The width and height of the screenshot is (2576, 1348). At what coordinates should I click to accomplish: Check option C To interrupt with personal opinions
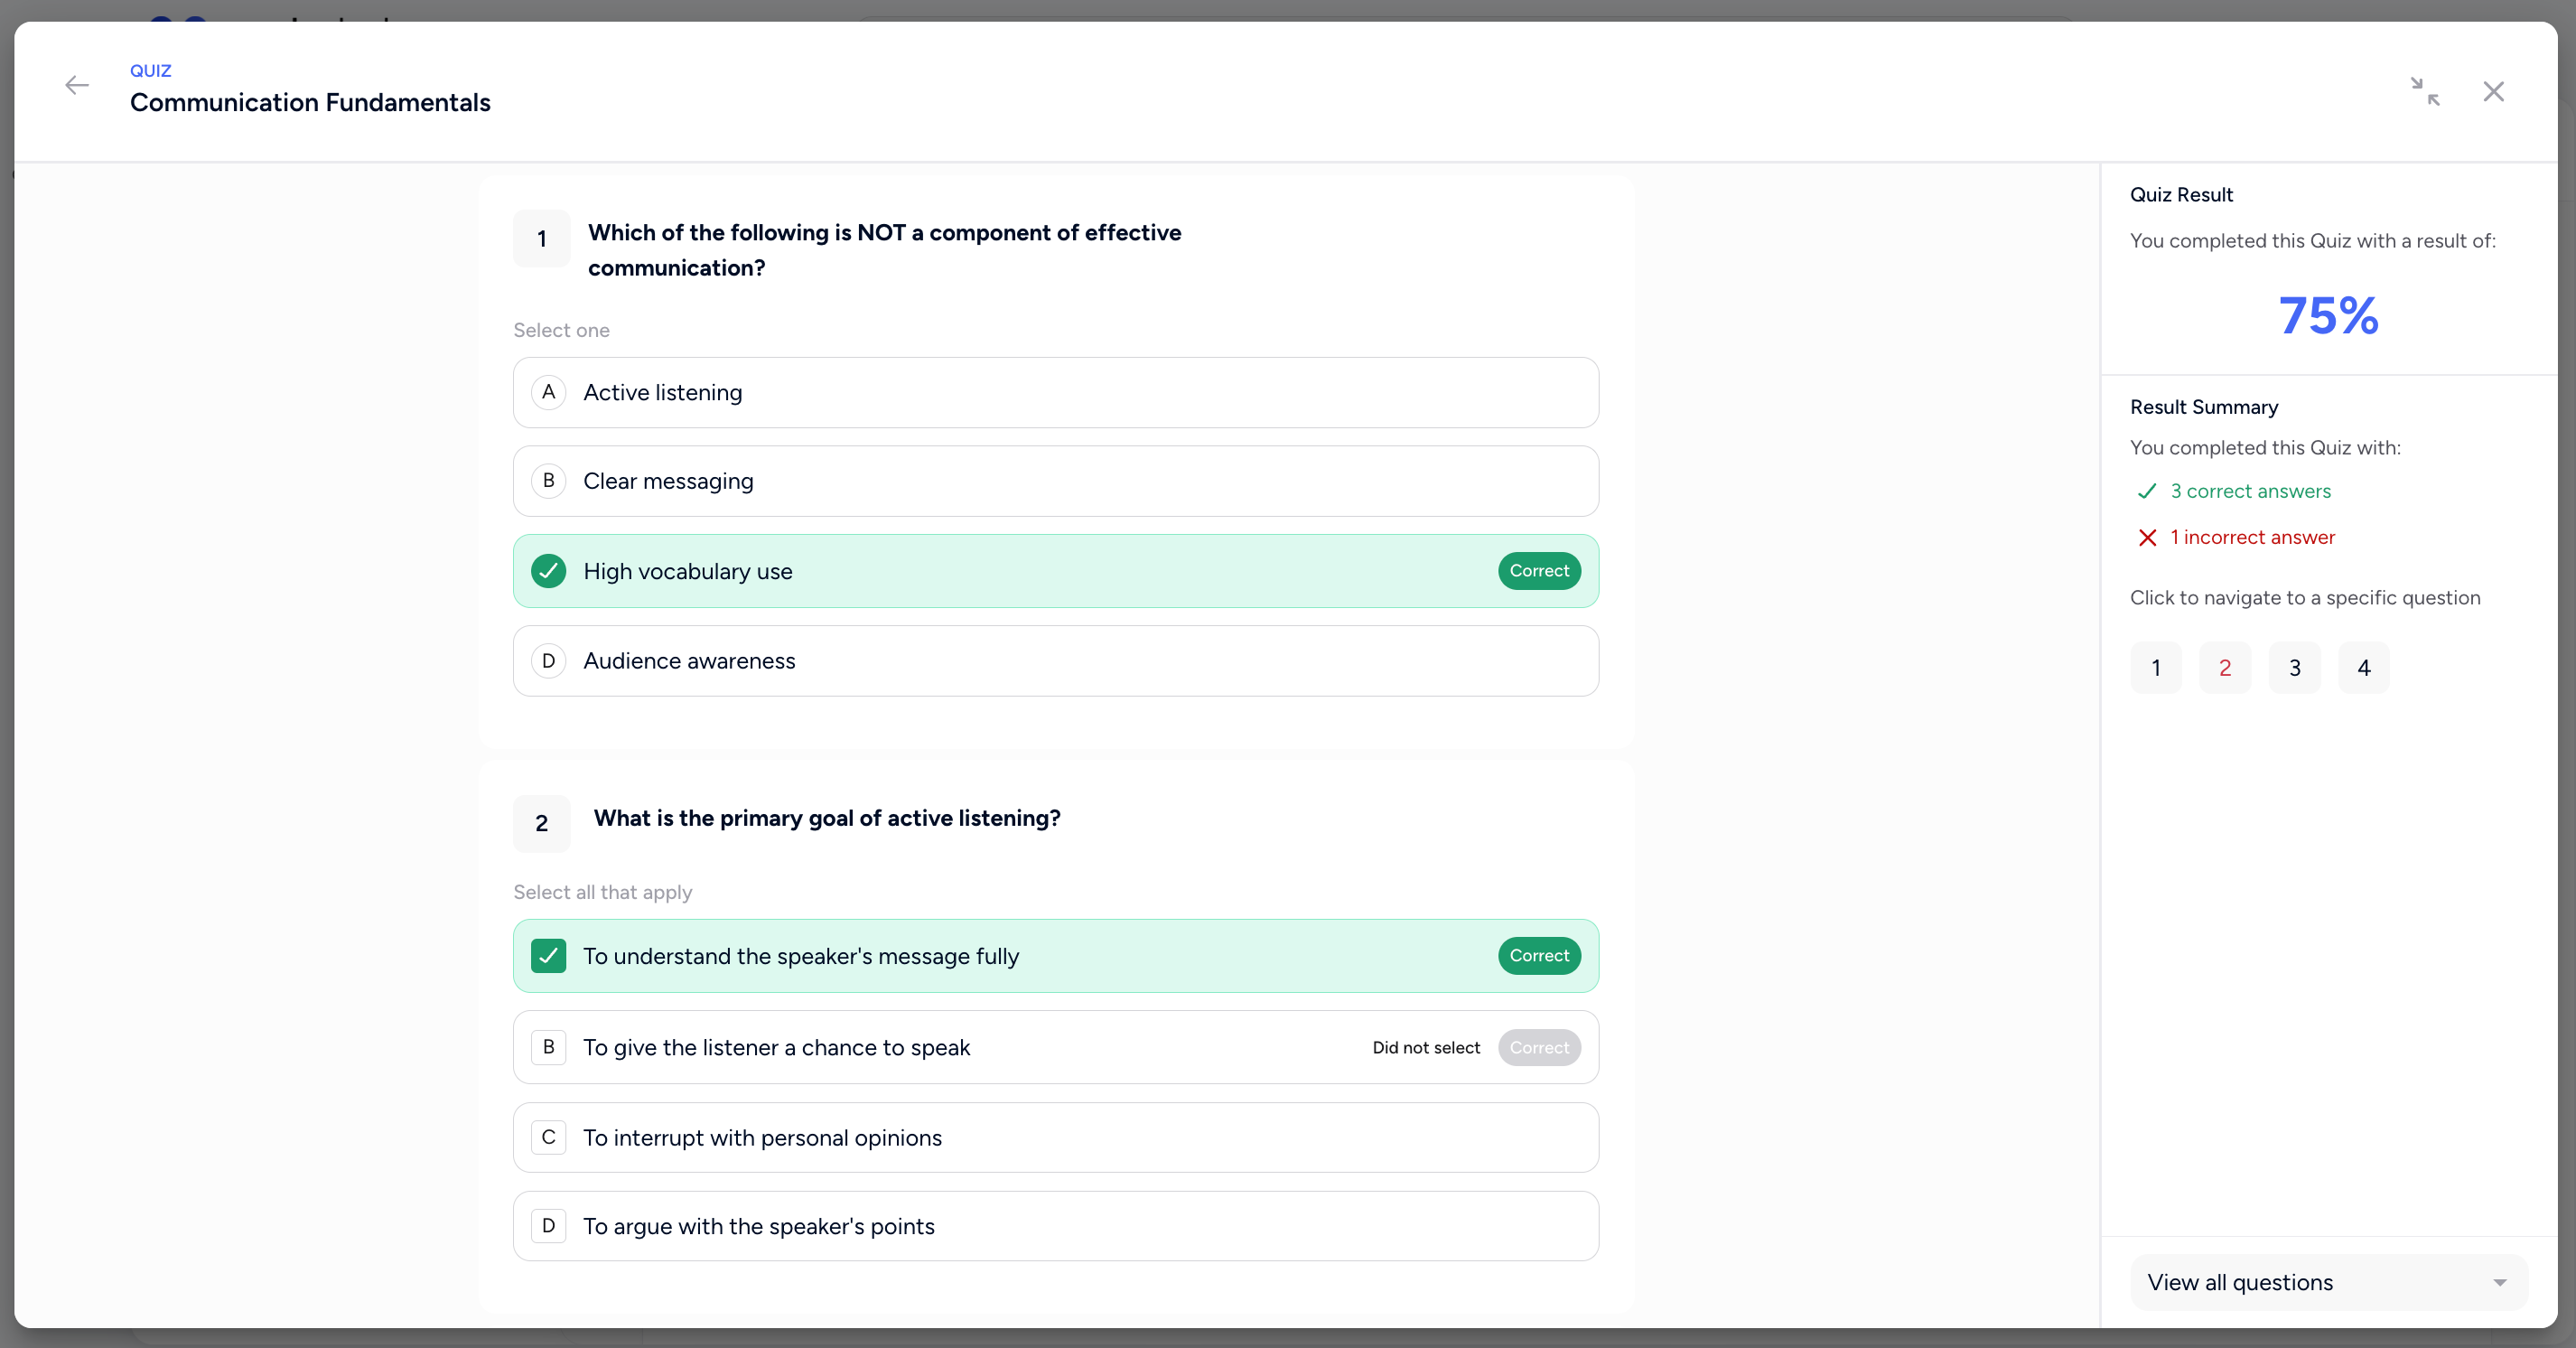coord(1055,1137)
